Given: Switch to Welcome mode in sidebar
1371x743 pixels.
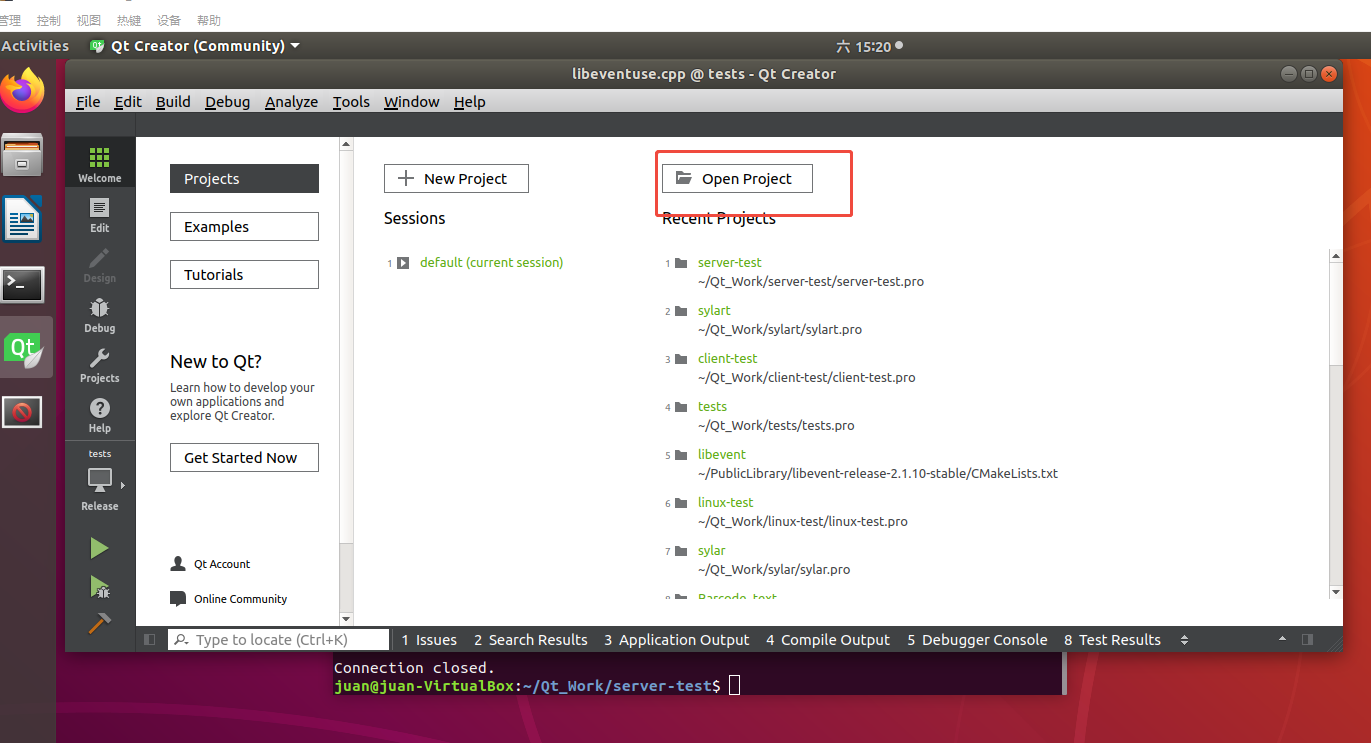Looking at the screenshot, I should pyautogui.click(x=100, y=164).
